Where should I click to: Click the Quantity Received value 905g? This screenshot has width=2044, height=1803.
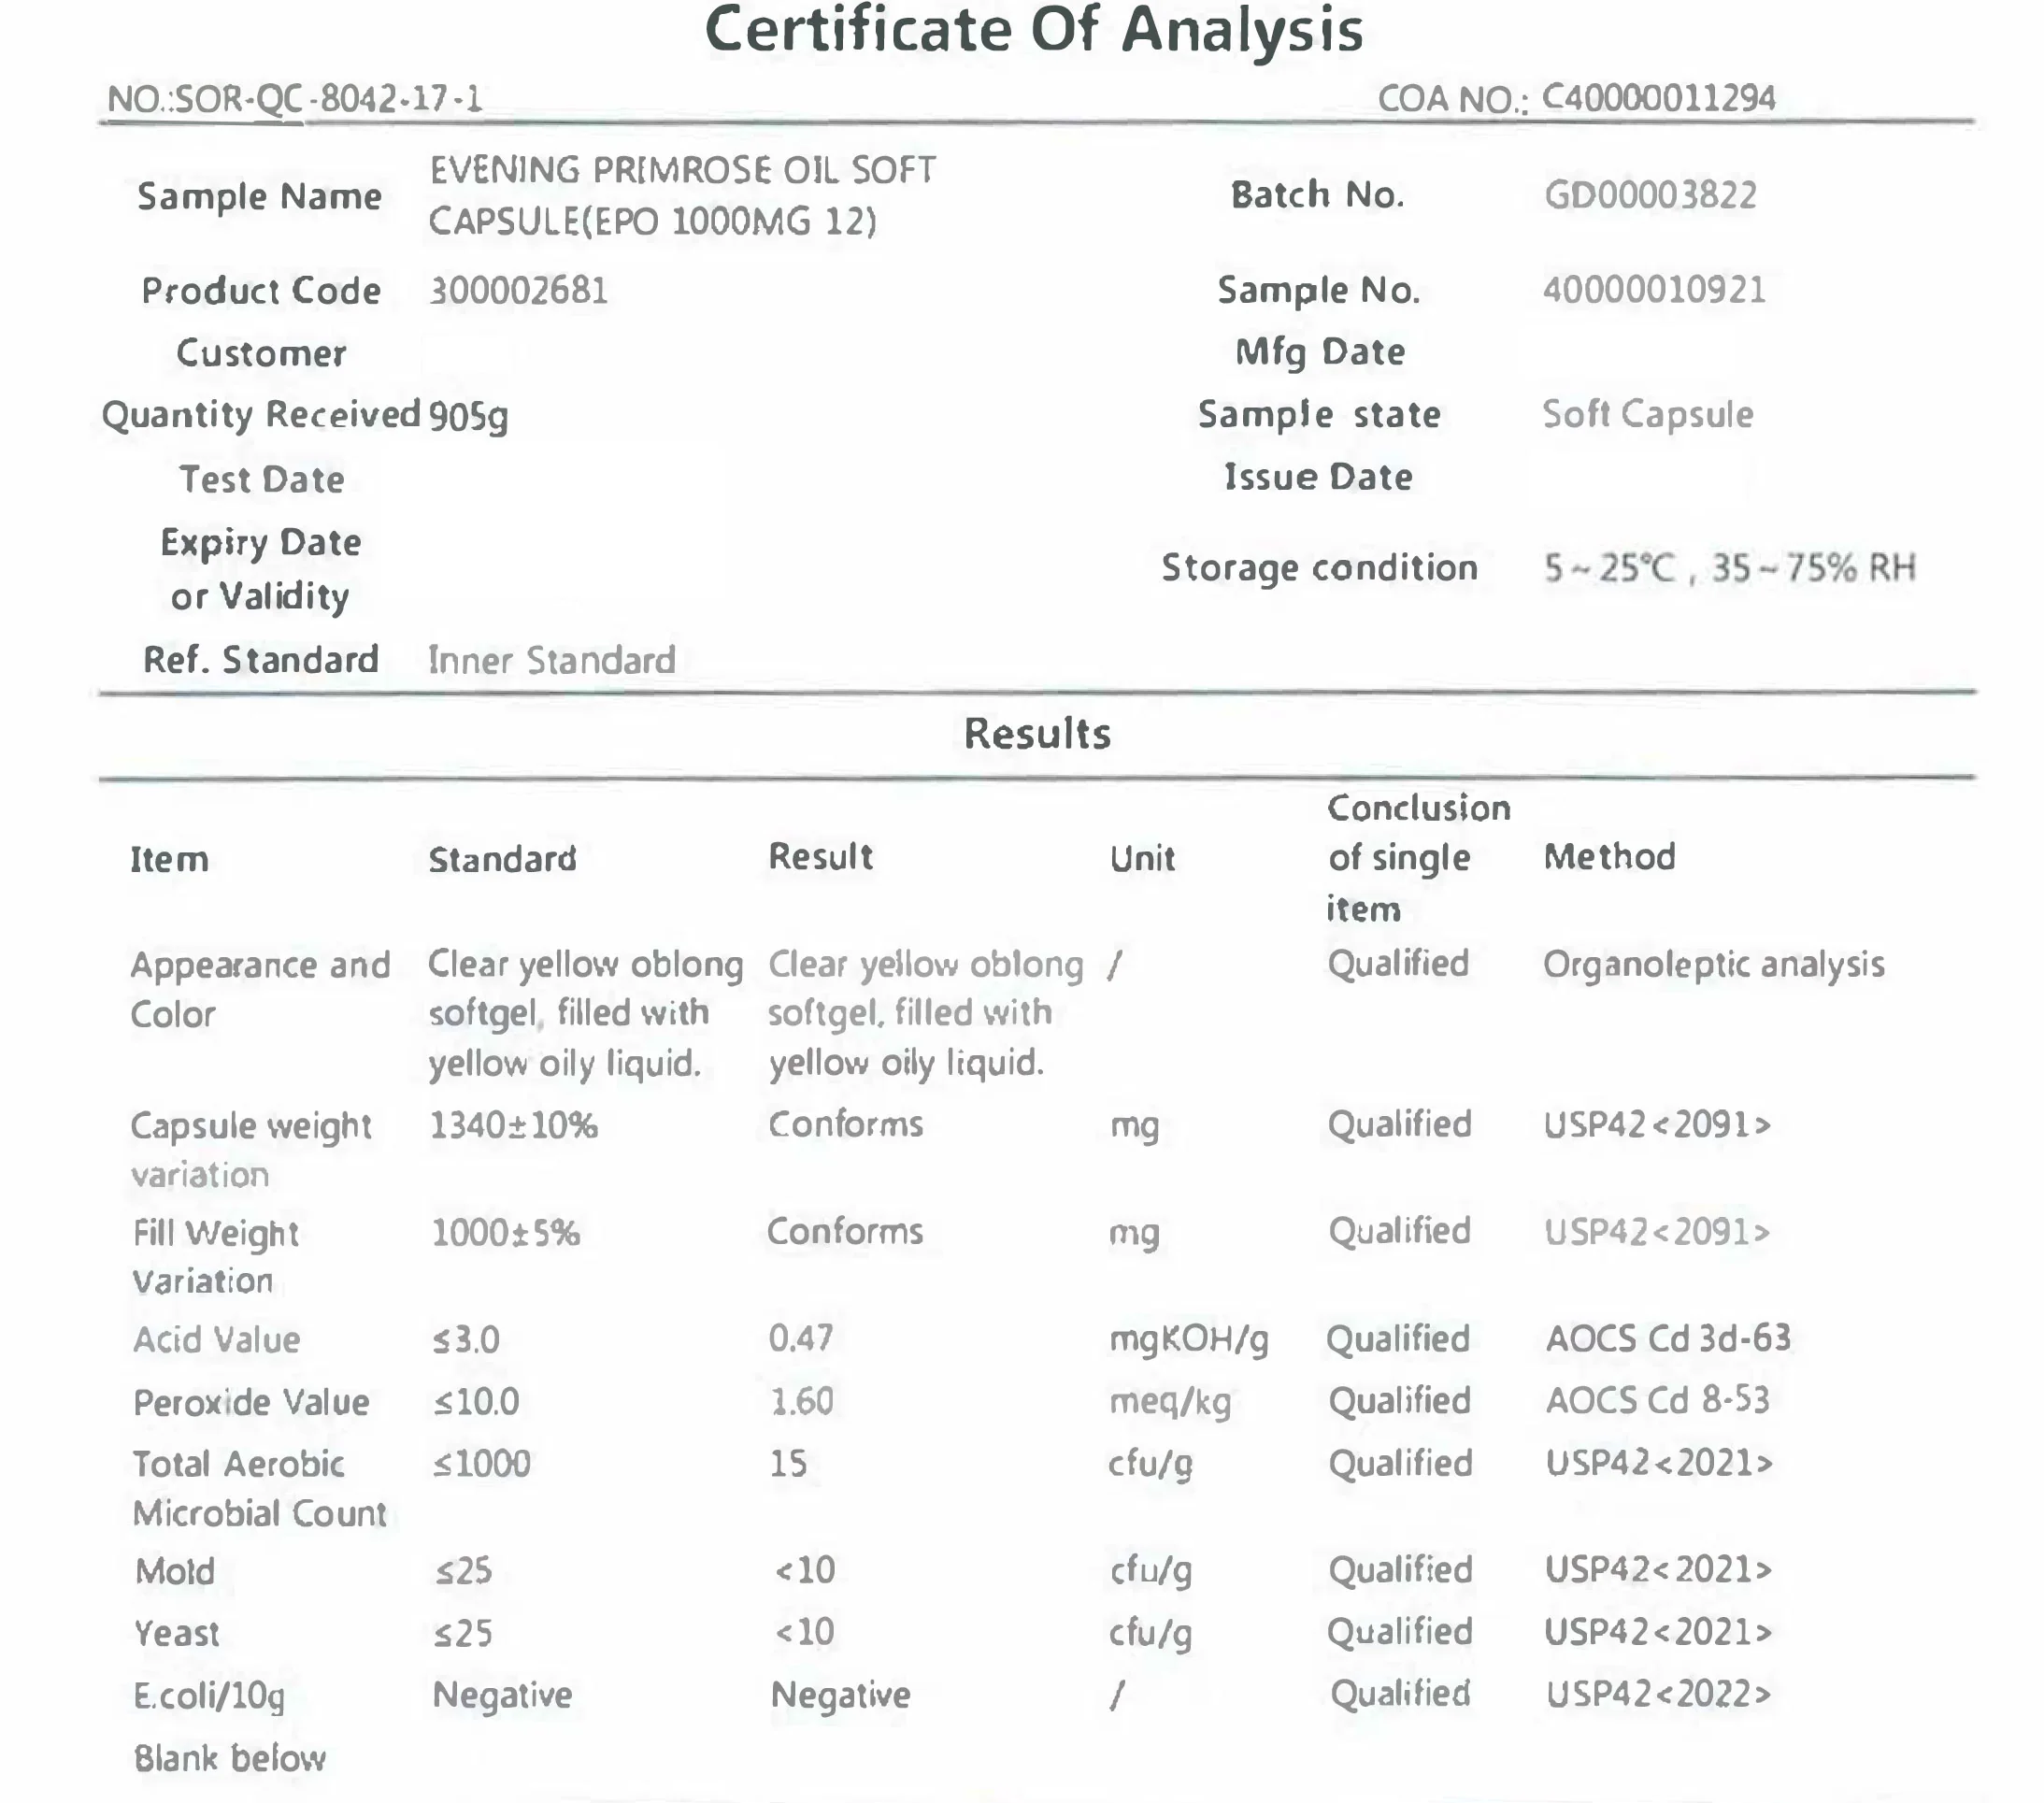[x=468, y=416]
